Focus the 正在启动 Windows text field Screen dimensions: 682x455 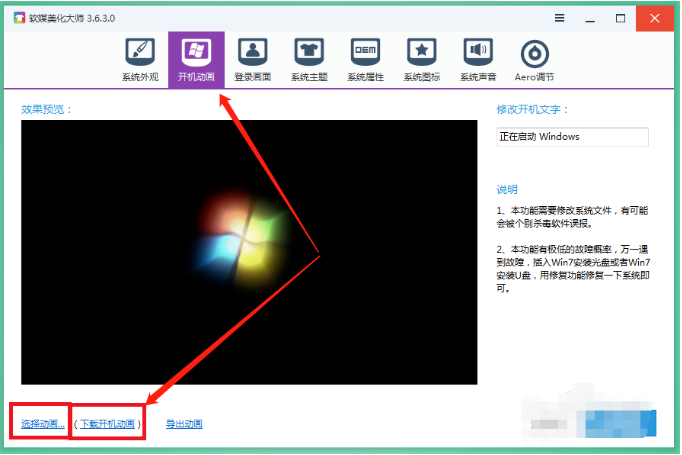pyautogui.click(x=572, y=137)
